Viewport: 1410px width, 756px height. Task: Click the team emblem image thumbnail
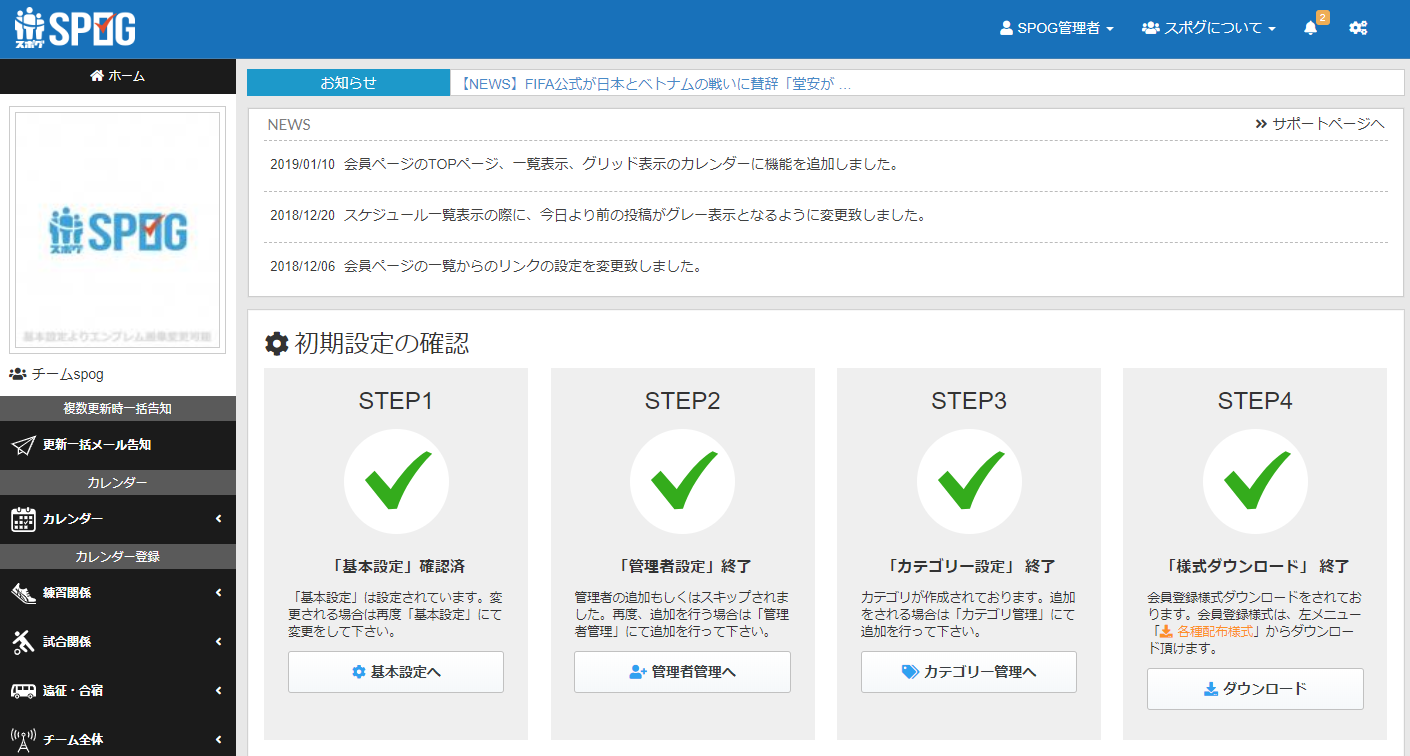click(118, 230)
